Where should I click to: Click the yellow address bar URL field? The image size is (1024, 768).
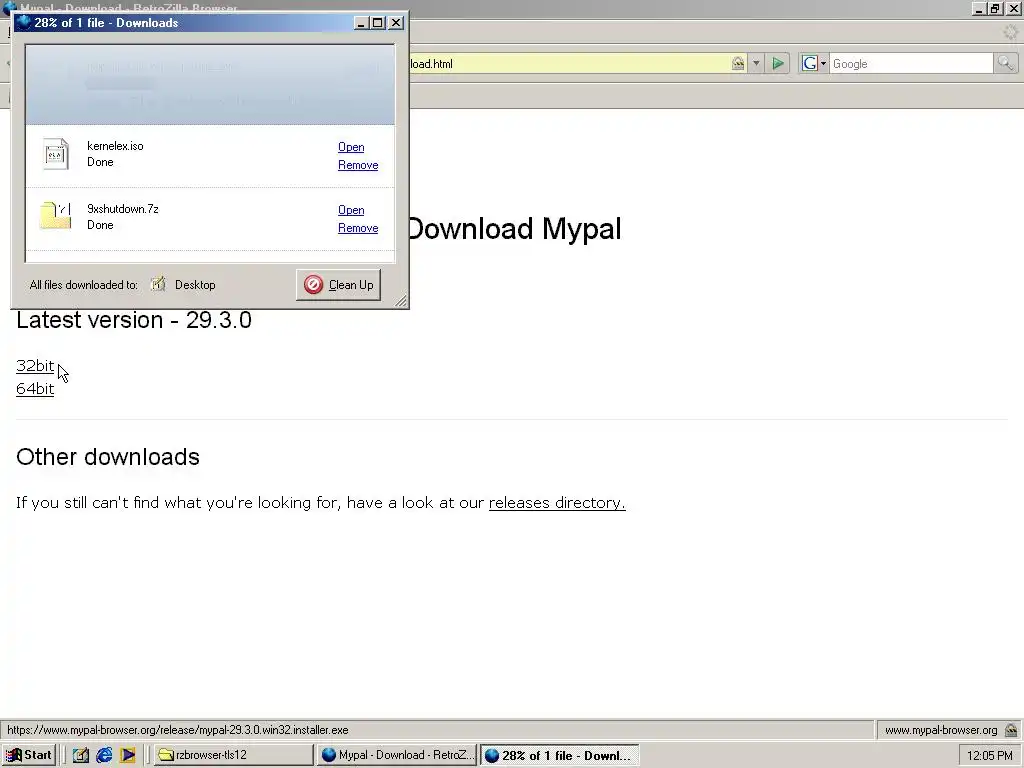tap(568, 63)
